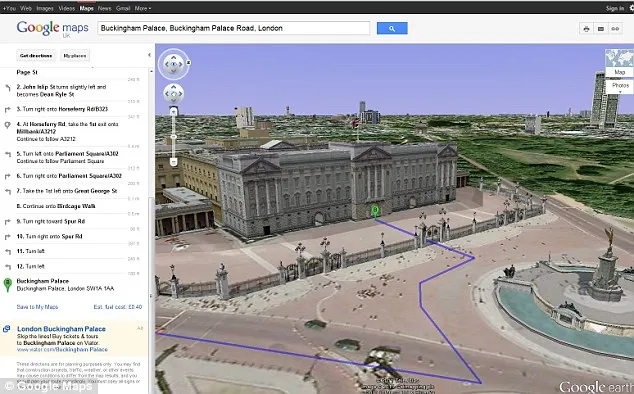Click the My places button

point(75,55)
